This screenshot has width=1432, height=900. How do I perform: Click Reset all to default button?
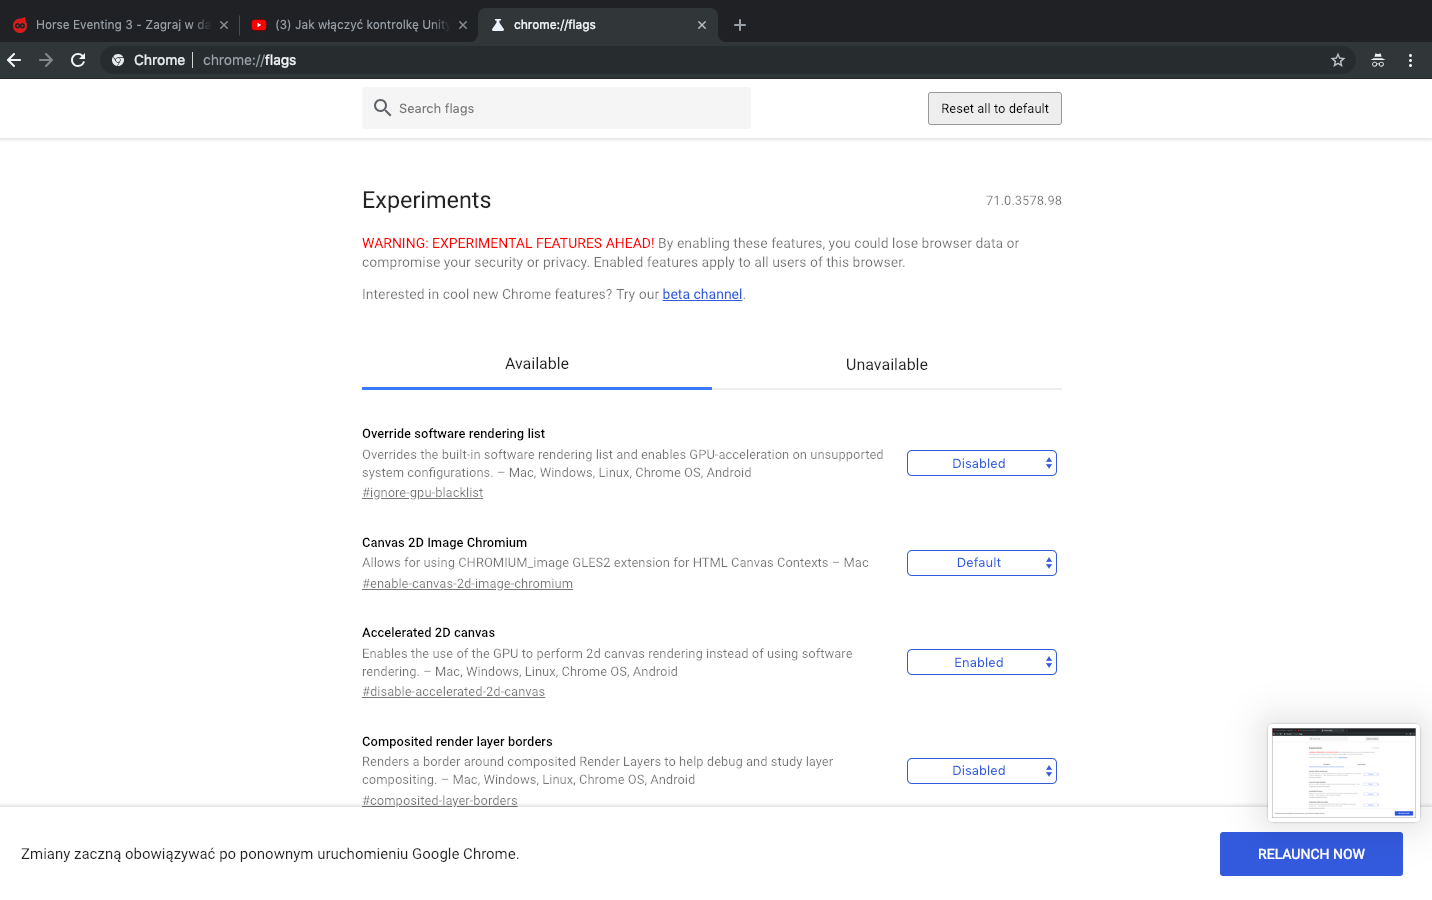point(994,109)
